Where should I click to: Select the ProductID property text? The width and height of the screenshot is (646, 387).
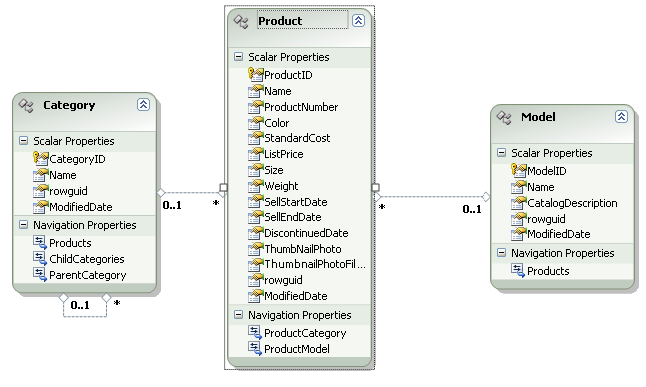point(288,75)
